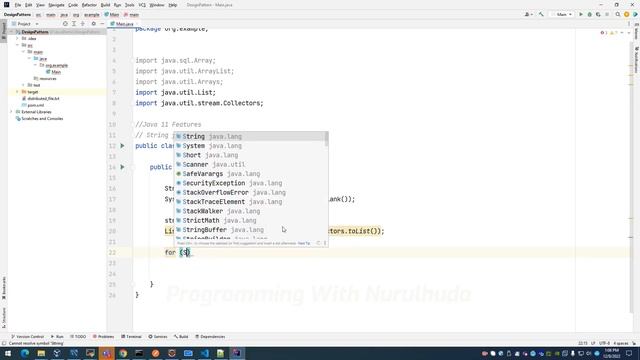Expand the target folder
This screenshot has height=360, width=640.
(18, 92)
